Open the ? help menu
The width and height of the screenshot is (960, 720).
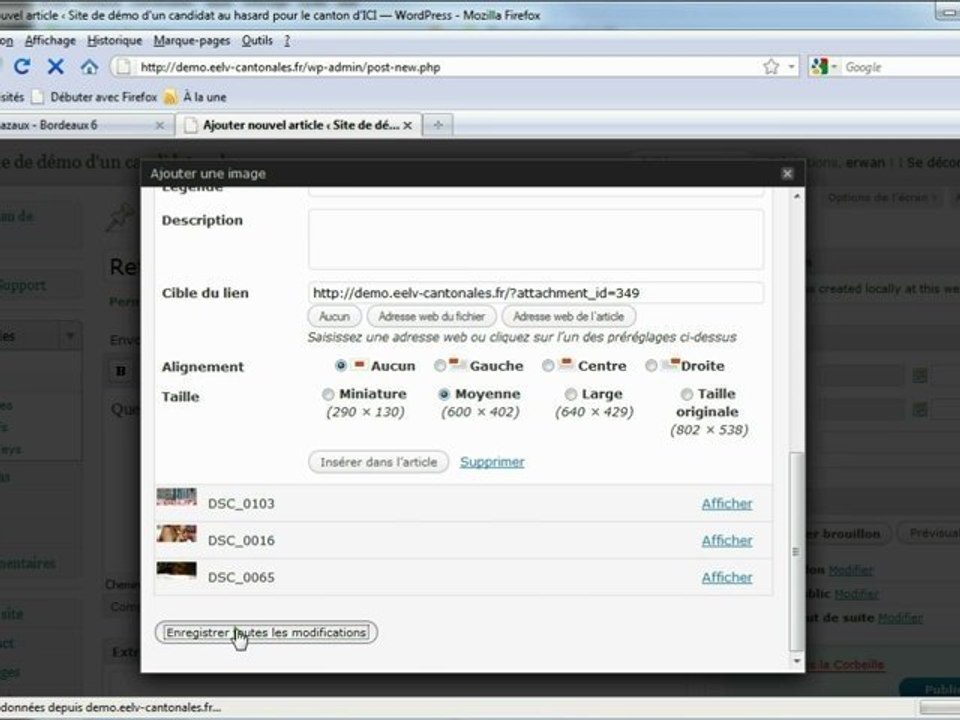tap(287, 40)
